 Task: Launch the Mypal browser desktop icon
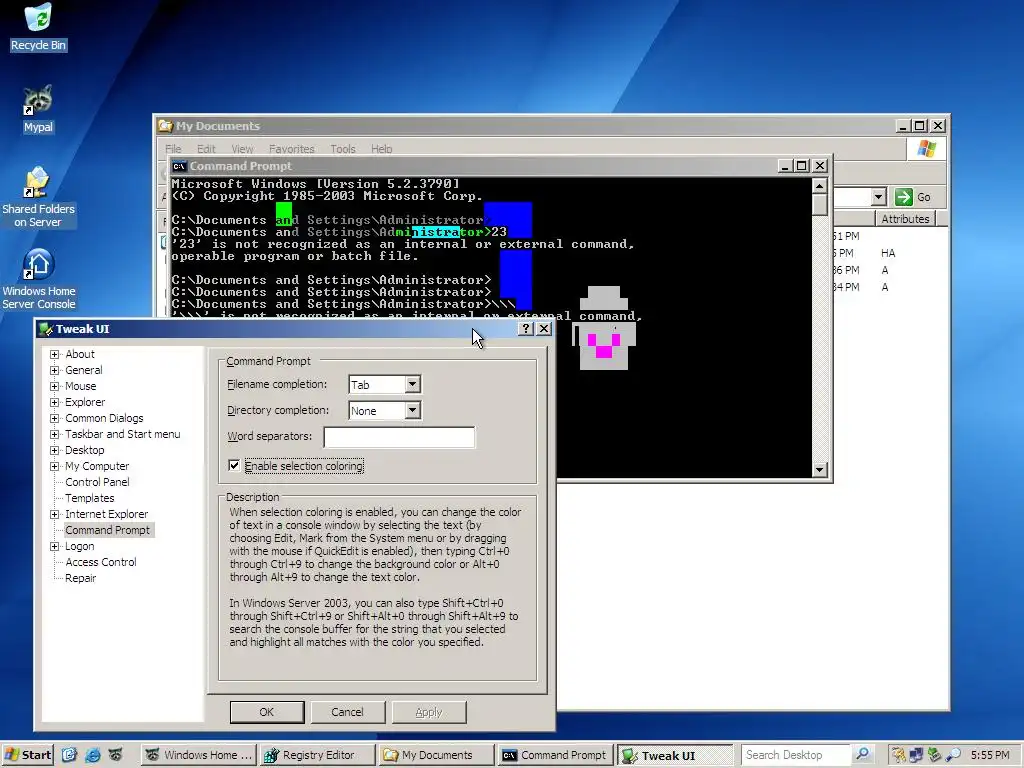pyautogui.click(x=38, y=109)
